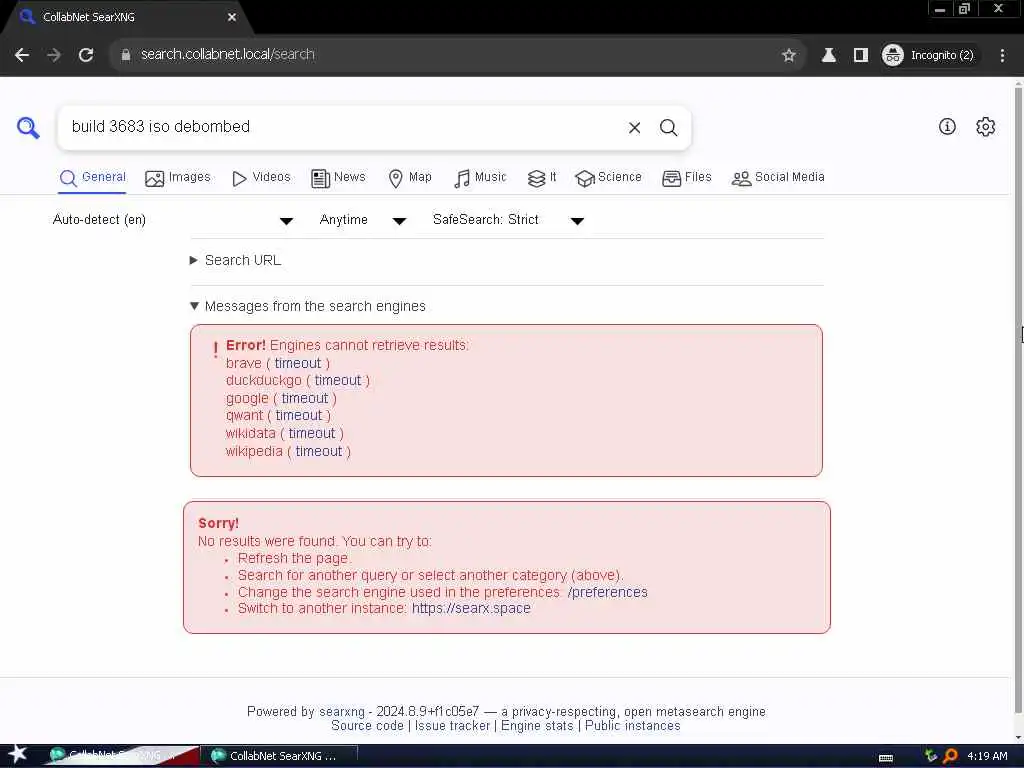Screen dimensions: 1024x768
Task: Bookmark this page with star icon
Action: pyautogui.click(x=789, y=55)
